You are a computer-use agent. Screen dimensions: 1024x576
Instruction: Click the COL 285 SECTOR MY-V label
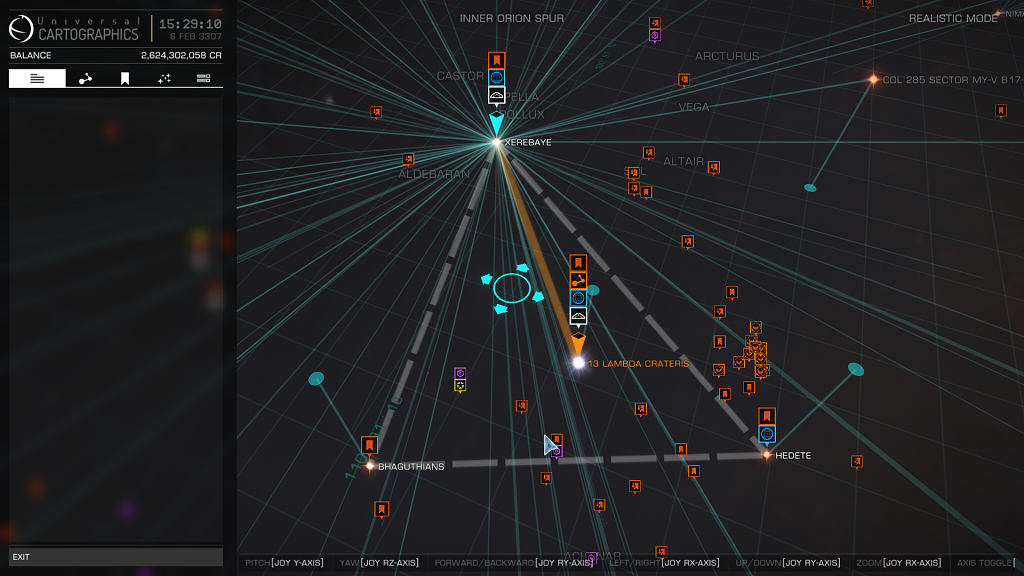tap(952, 80)
